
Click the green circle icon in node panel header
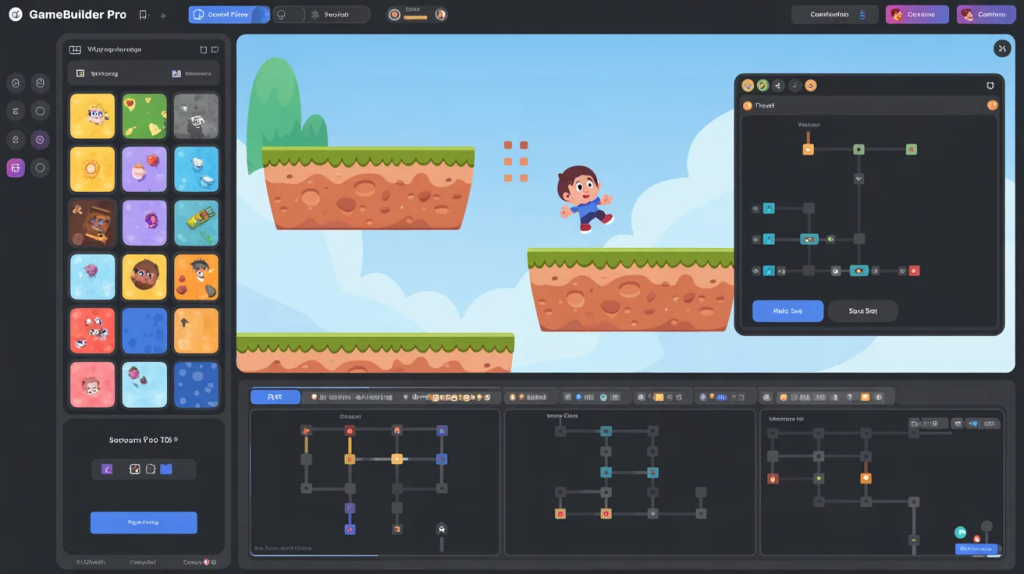[762, 86]
